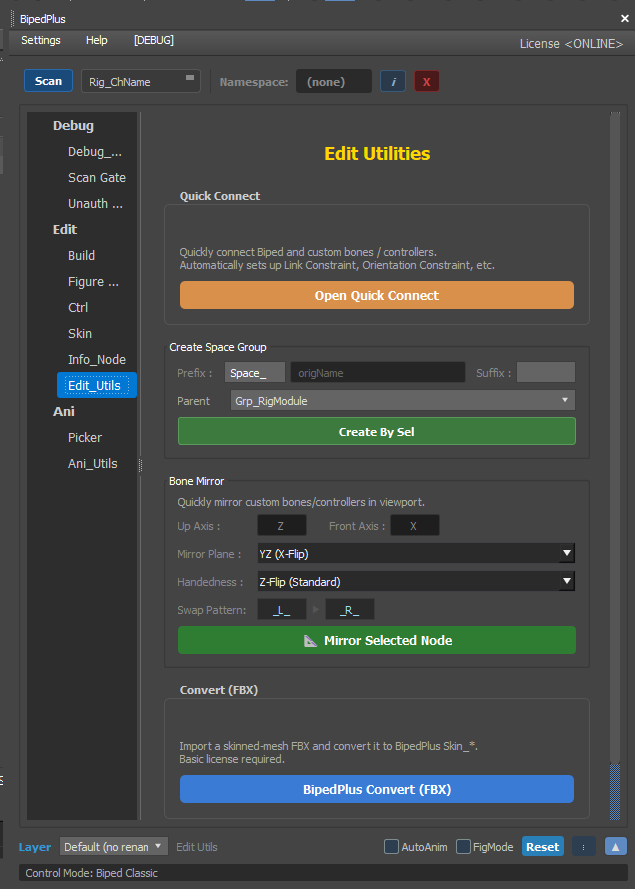Click the blue info 'i' icon

click(393, 82)
